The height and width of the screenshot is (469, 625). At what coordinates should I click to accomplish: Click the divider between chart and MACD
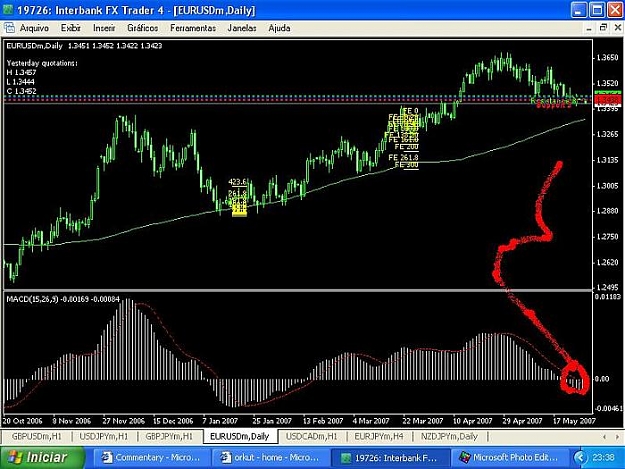[298, 290]
